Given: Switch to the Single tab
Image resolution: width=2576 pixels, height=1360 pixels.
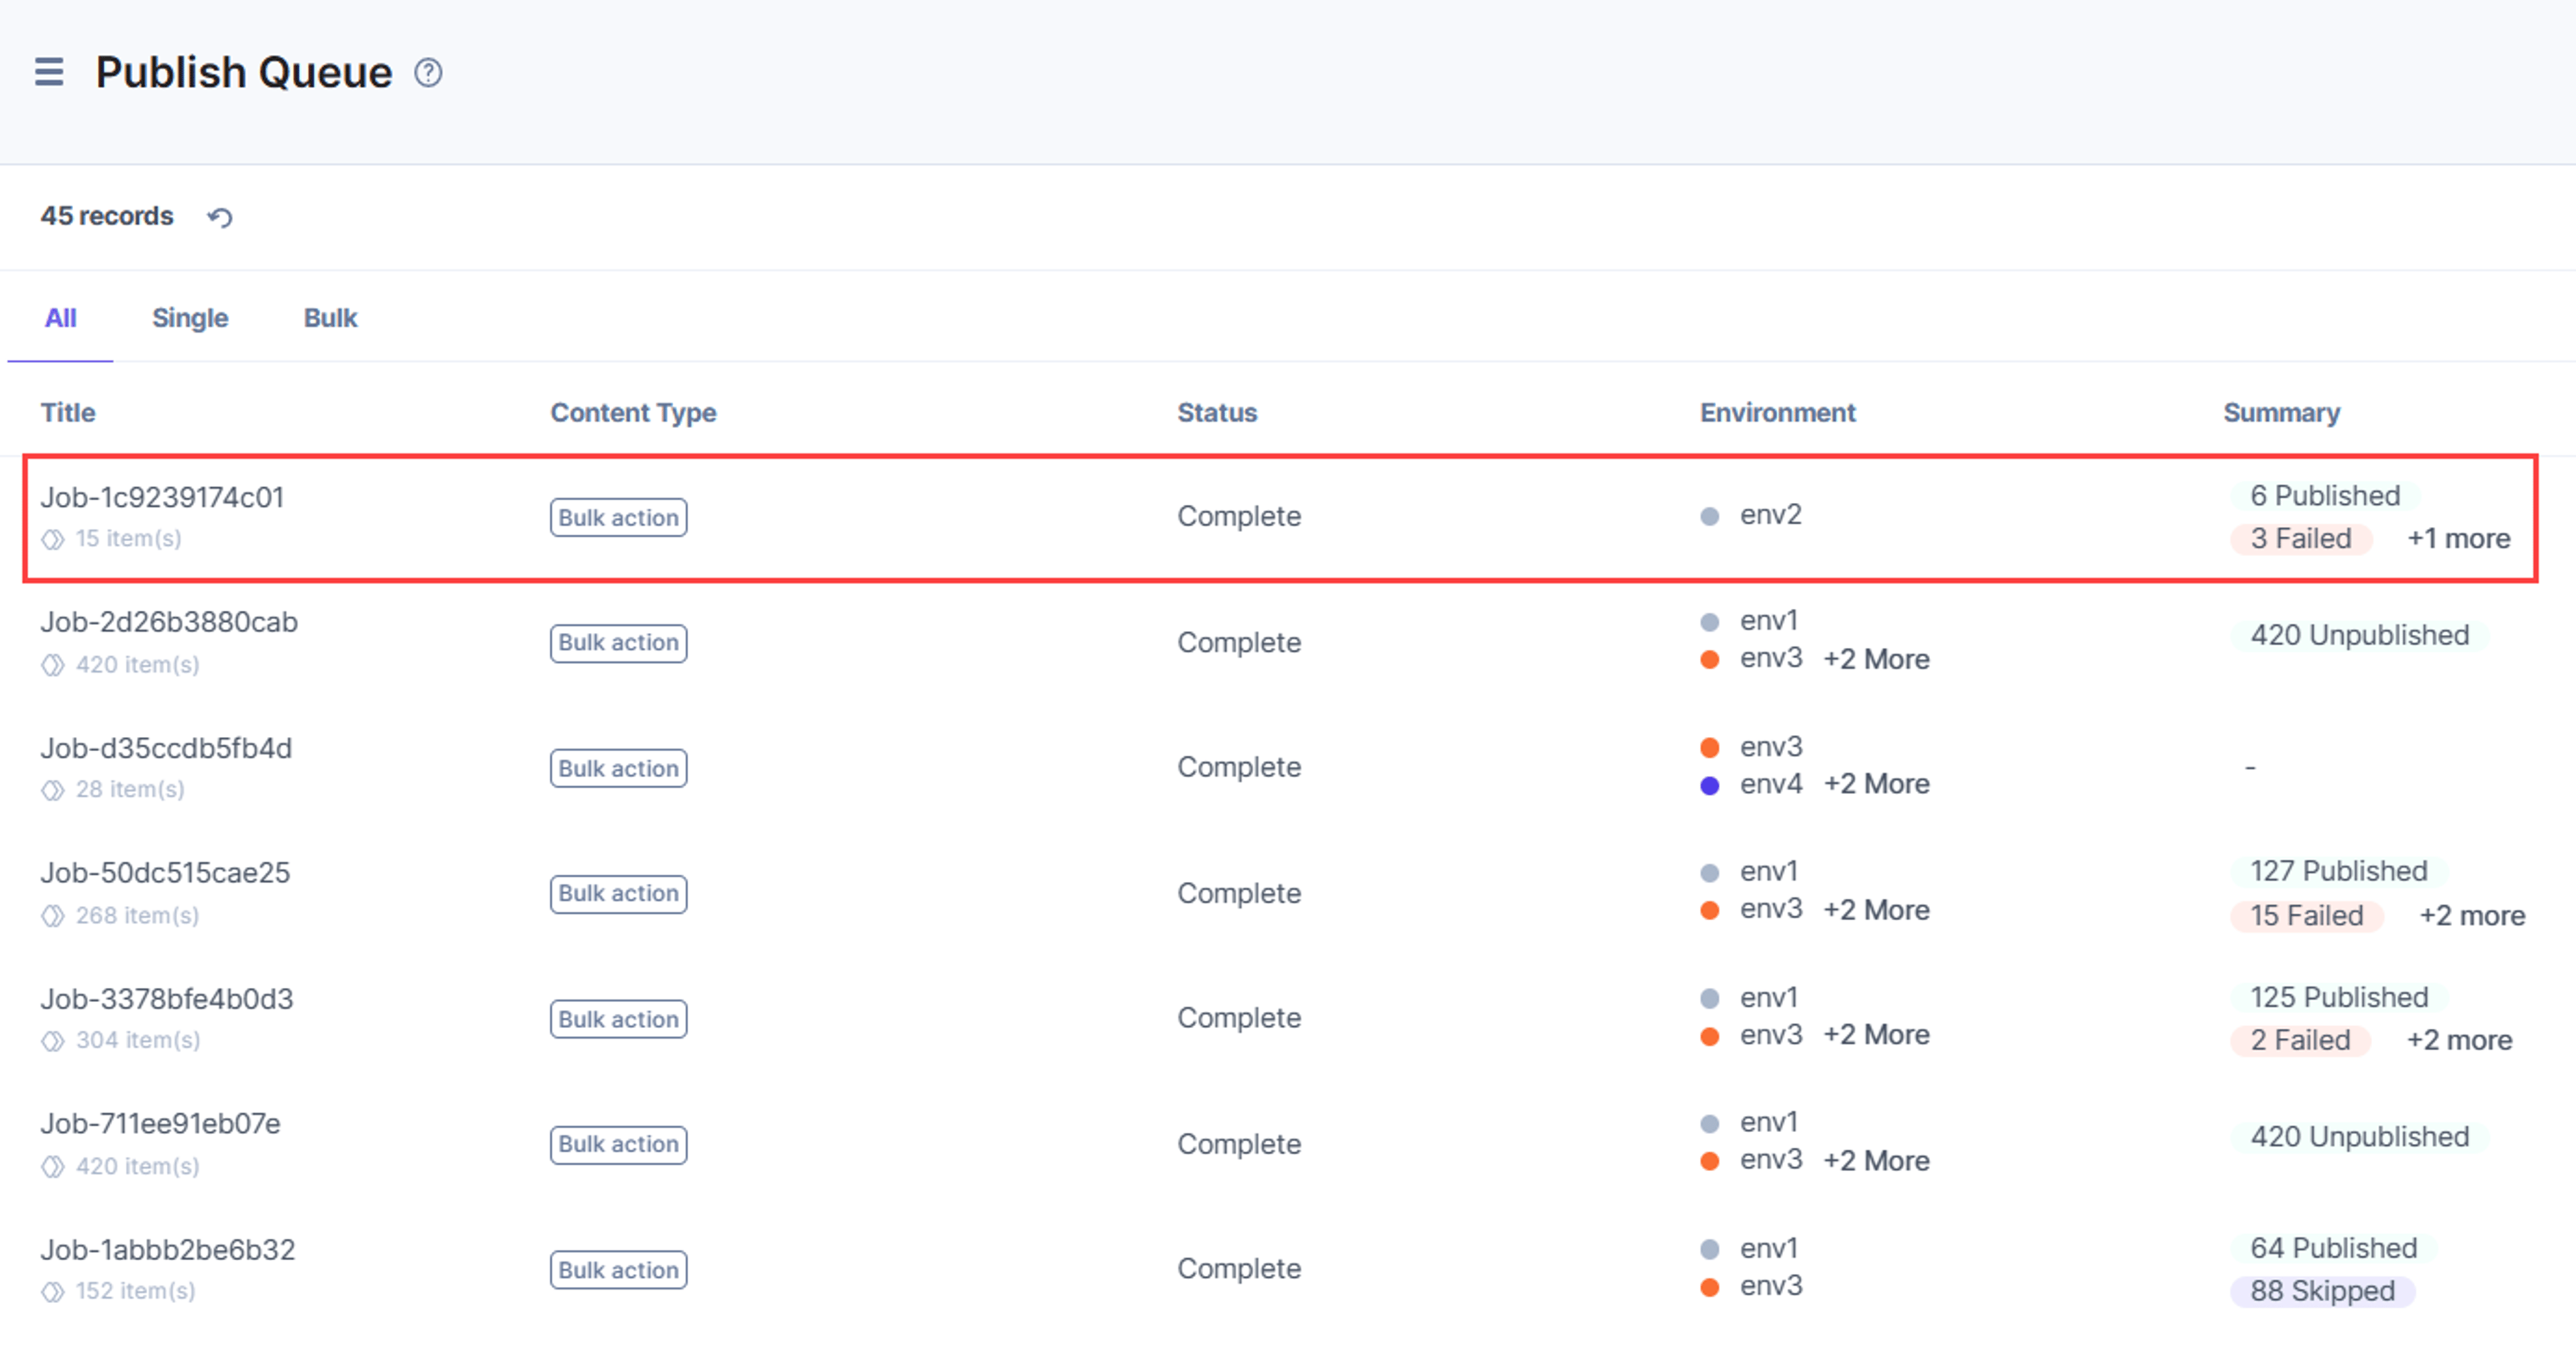Looking at the screenshot, I should (x=190, y=318).
